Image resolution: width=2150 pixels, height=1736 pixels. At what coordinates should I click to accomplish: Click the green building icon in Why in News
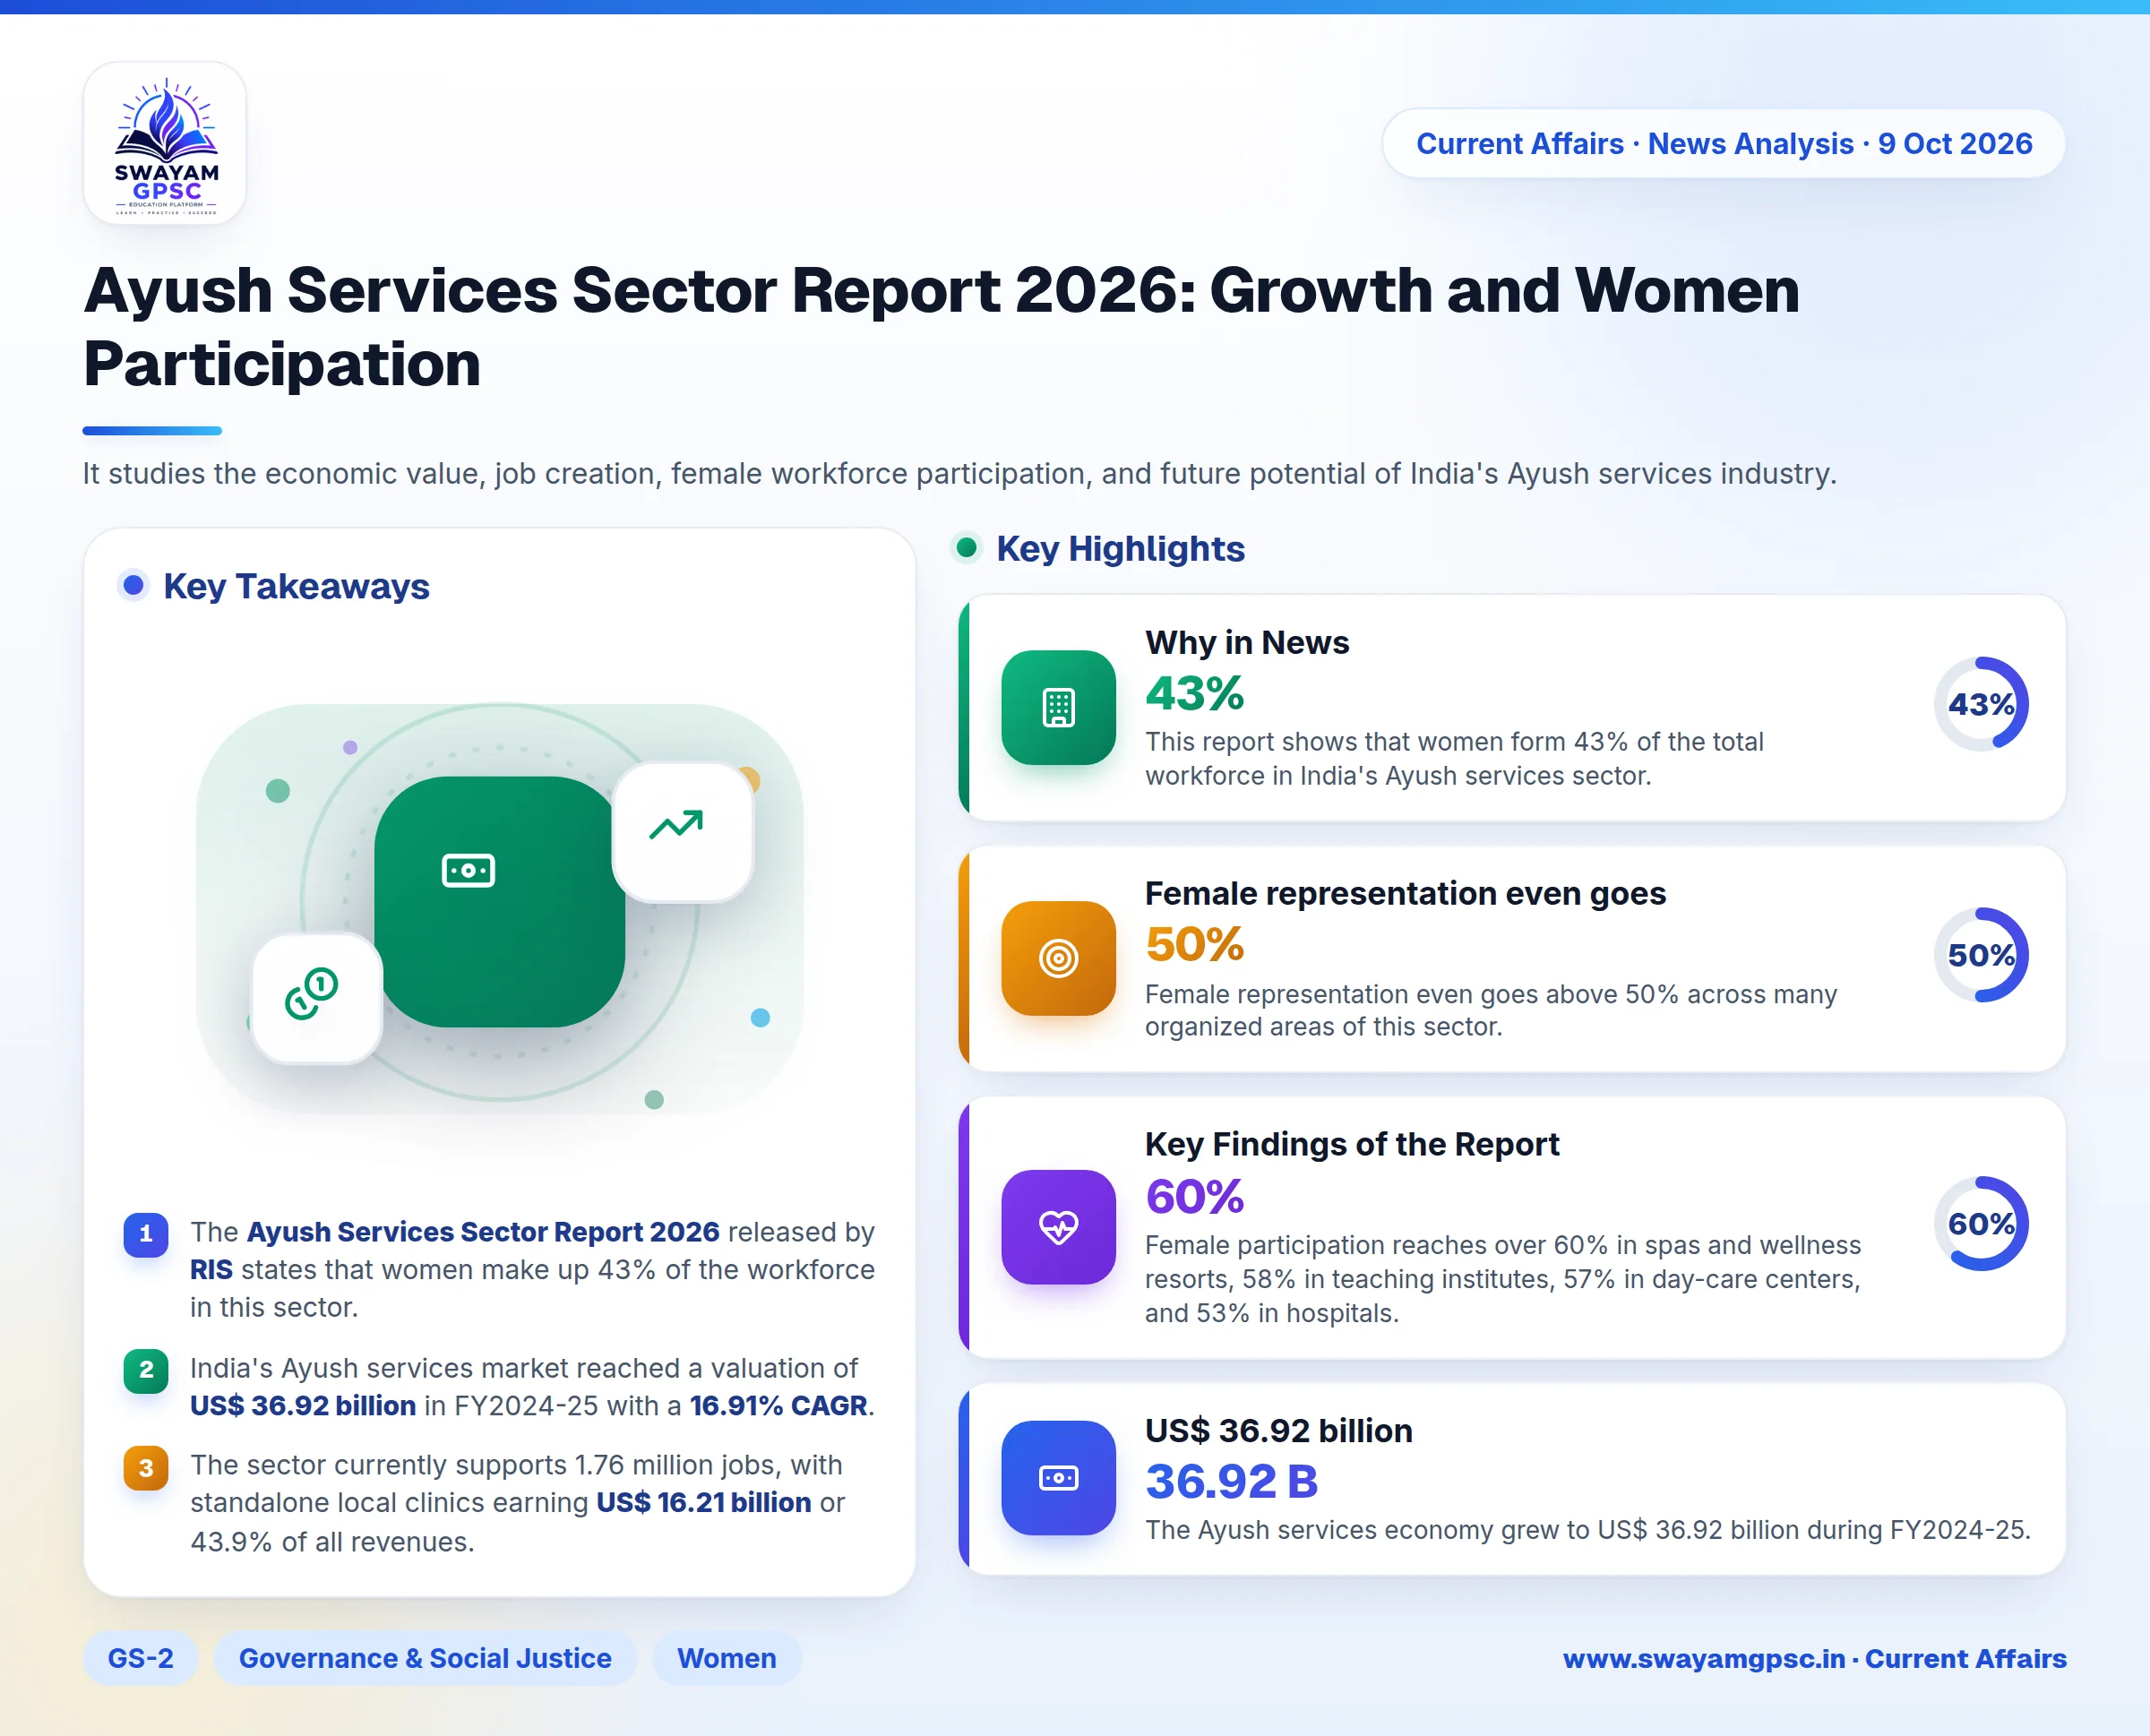[x=1058, y=707]
